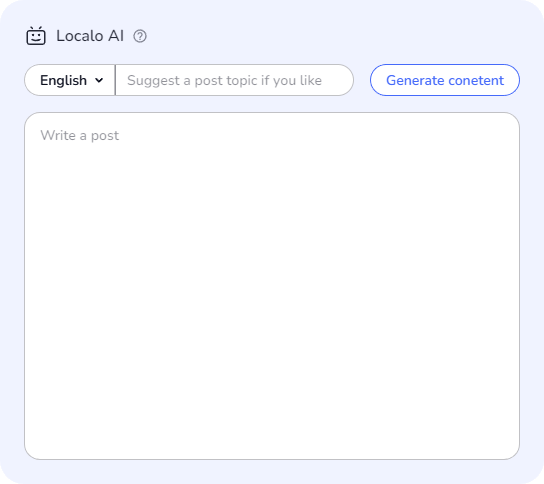The height and width of the screenshot is (484, 544).
Task: Open the question mark help icon
Action: [x=140, y=36]
